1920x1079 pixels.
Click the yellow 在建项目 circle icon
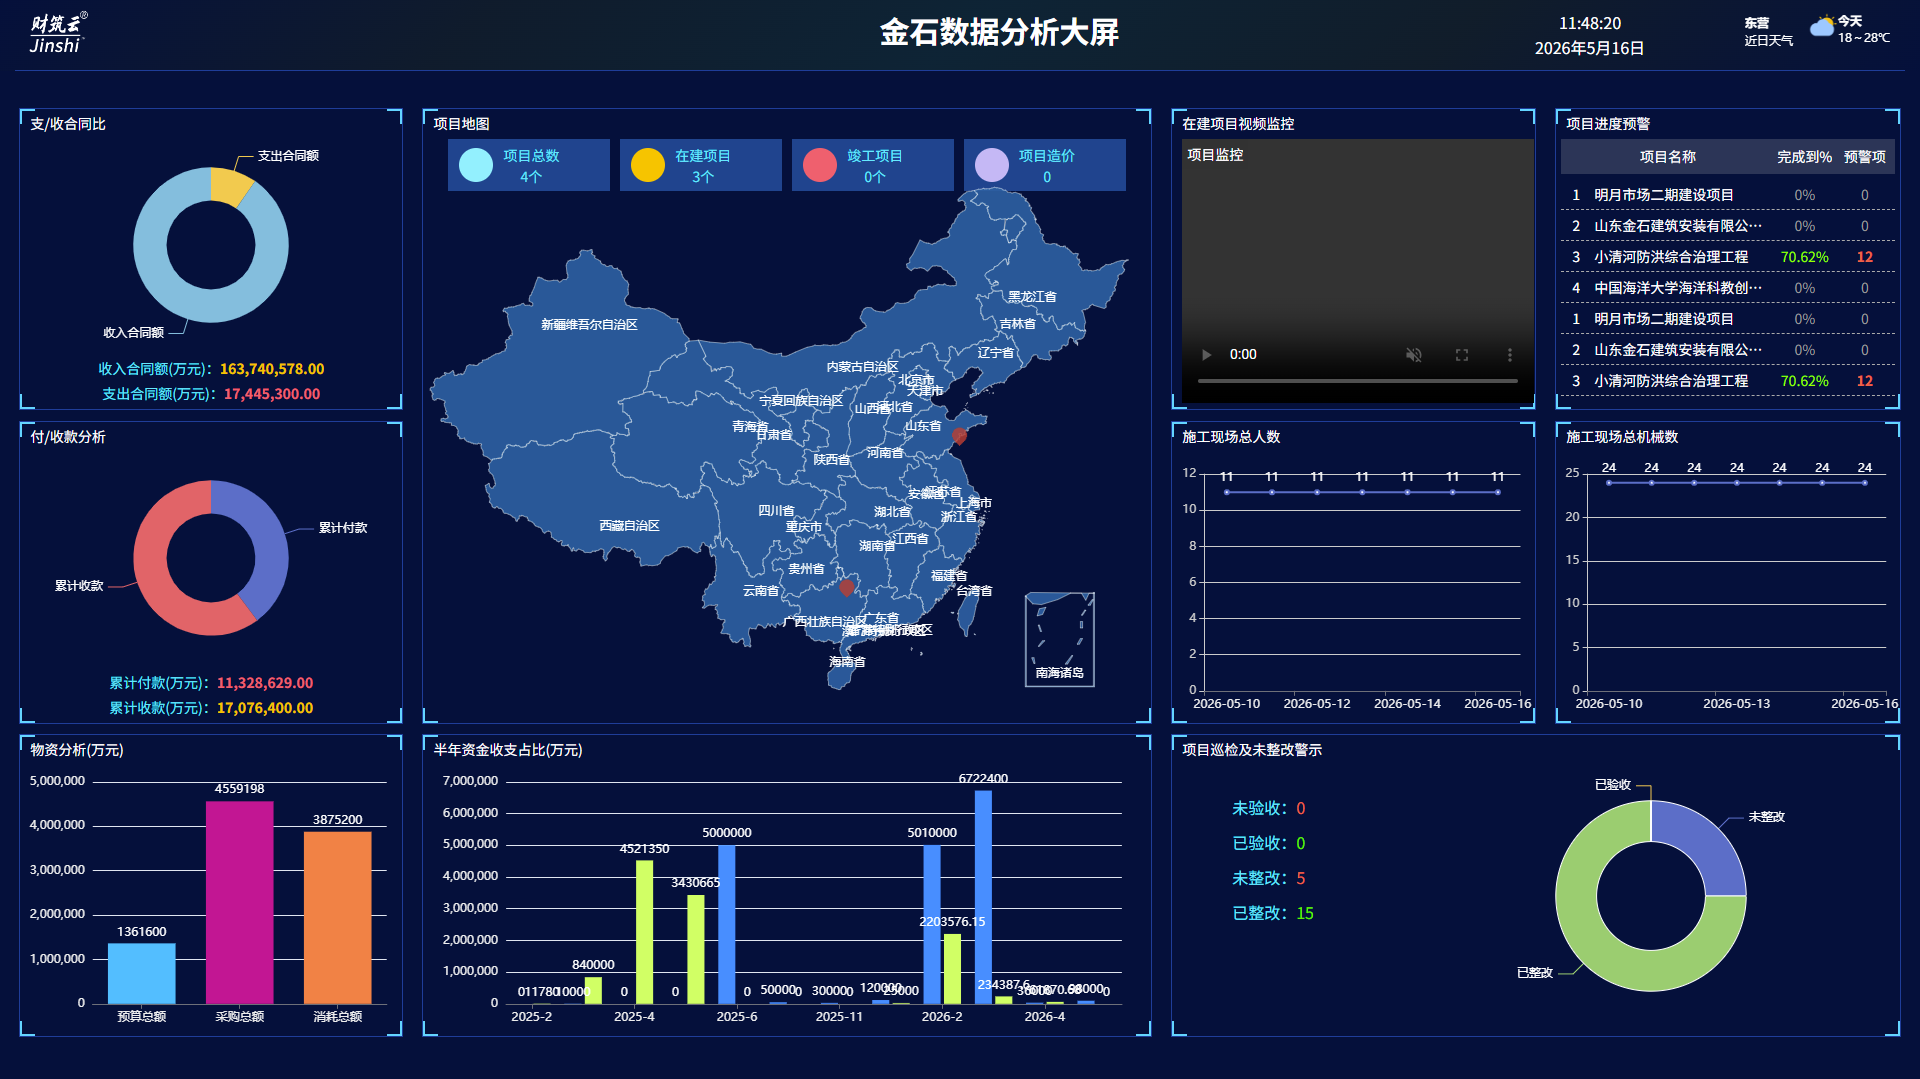[648, 165]
